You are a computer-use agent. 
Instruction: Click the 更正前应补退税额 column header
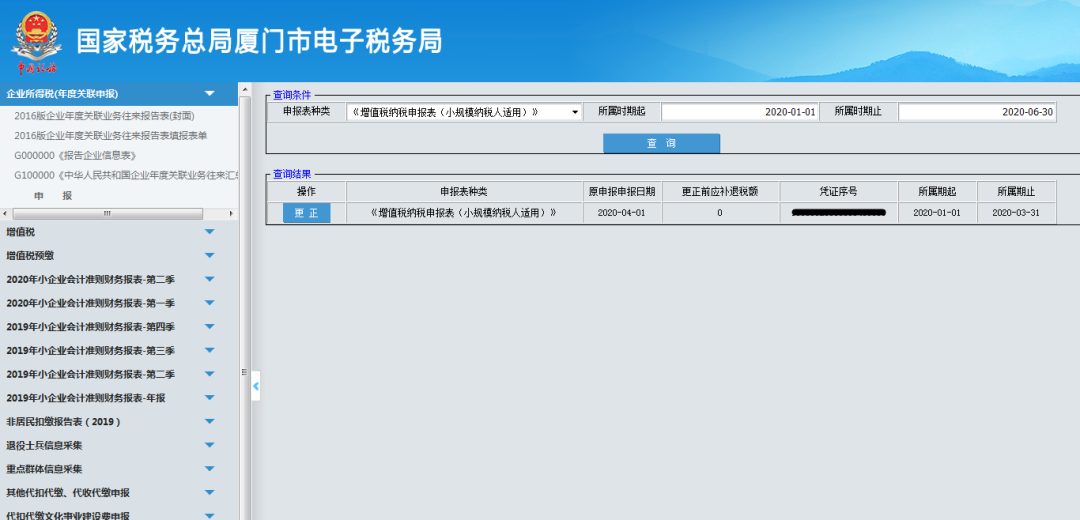pyautogui.click(x=720, y=191)
